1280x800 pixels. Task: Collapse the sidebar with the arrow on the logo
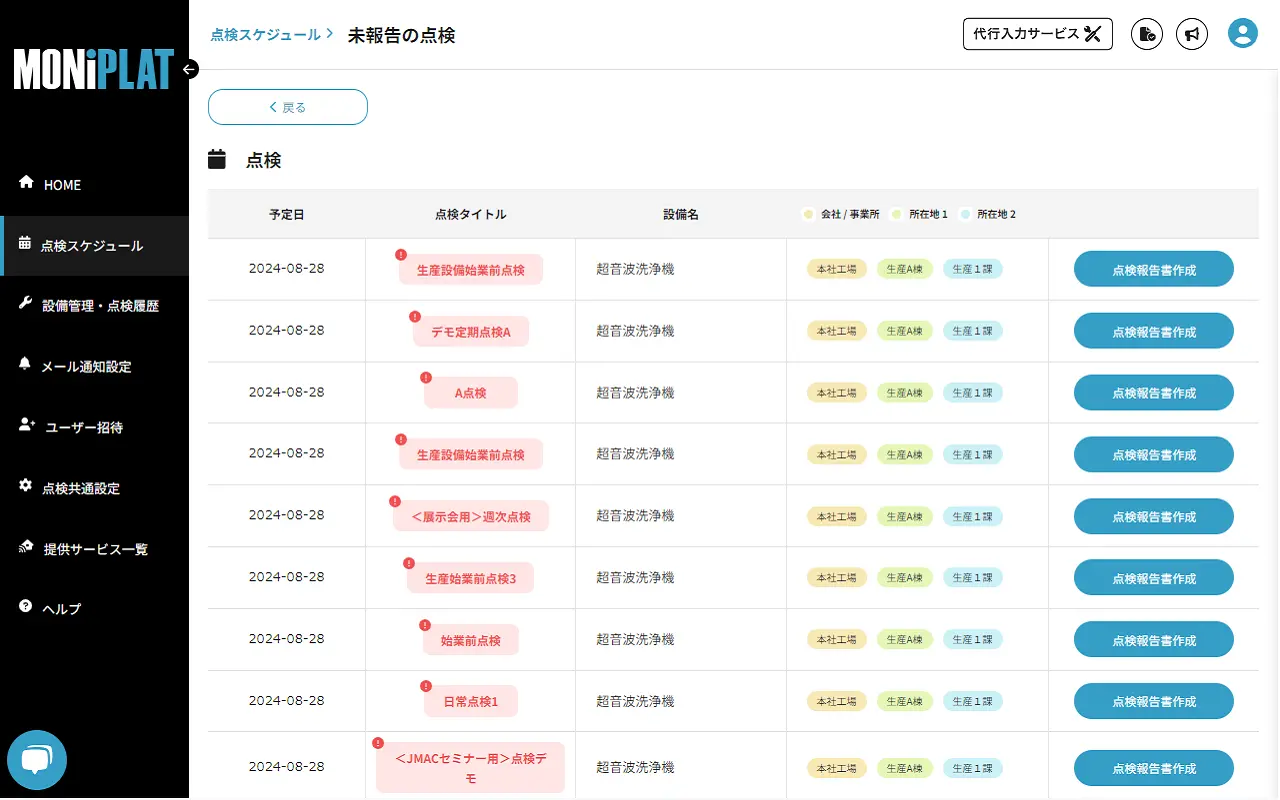click(189, 70)
